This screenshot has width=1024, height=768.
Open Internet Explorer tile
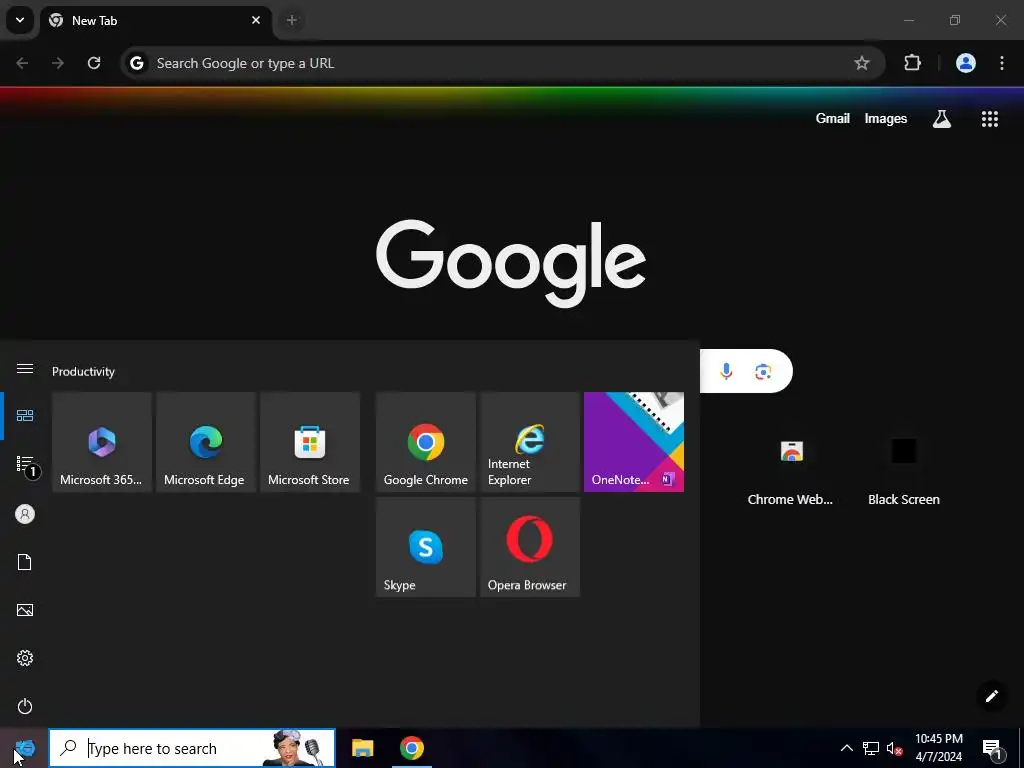pyautogui.click(x=530, y=442)
